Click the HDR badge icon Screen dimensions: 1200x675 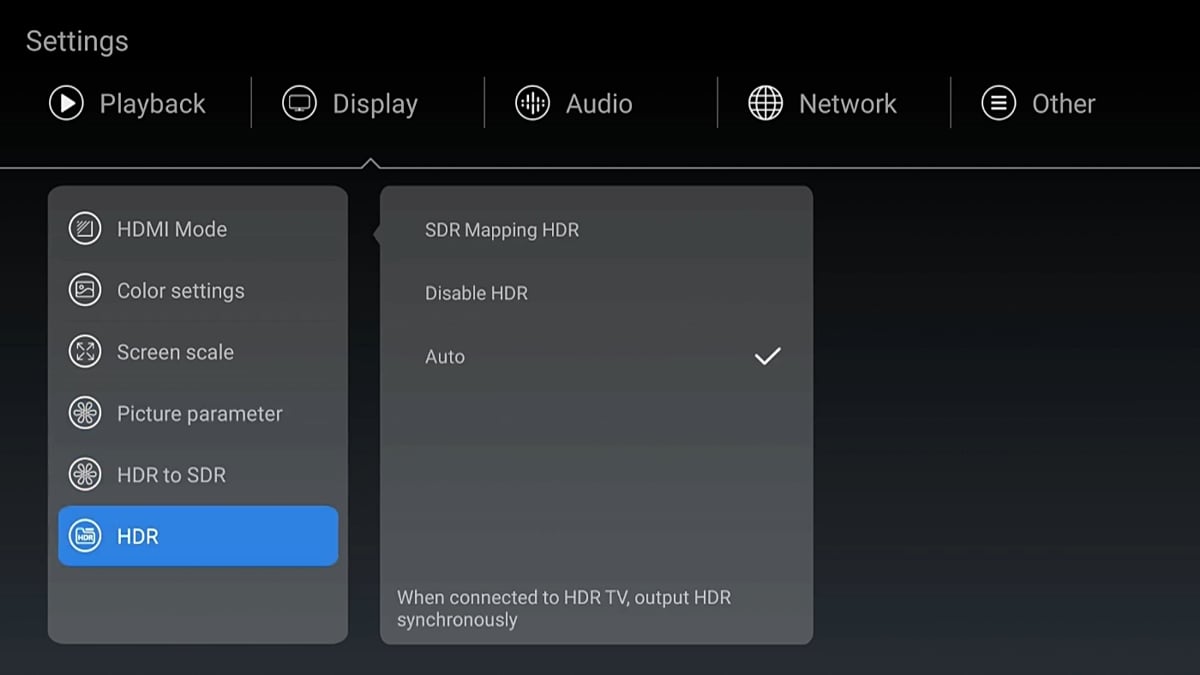(x=85, y=536)
